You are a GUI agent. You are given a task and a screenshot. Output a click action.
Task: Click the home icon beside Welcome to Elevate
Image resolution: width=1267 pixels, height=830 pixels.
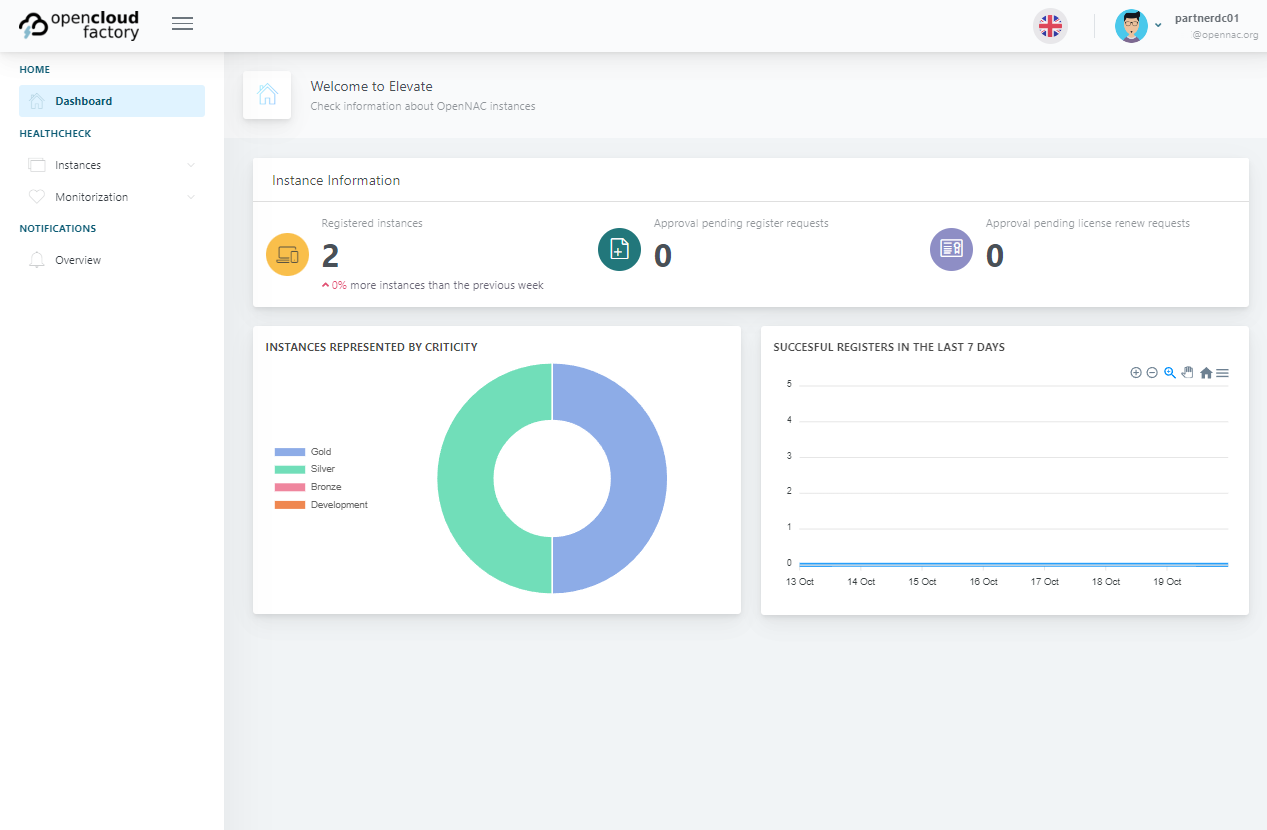(267, 95)
